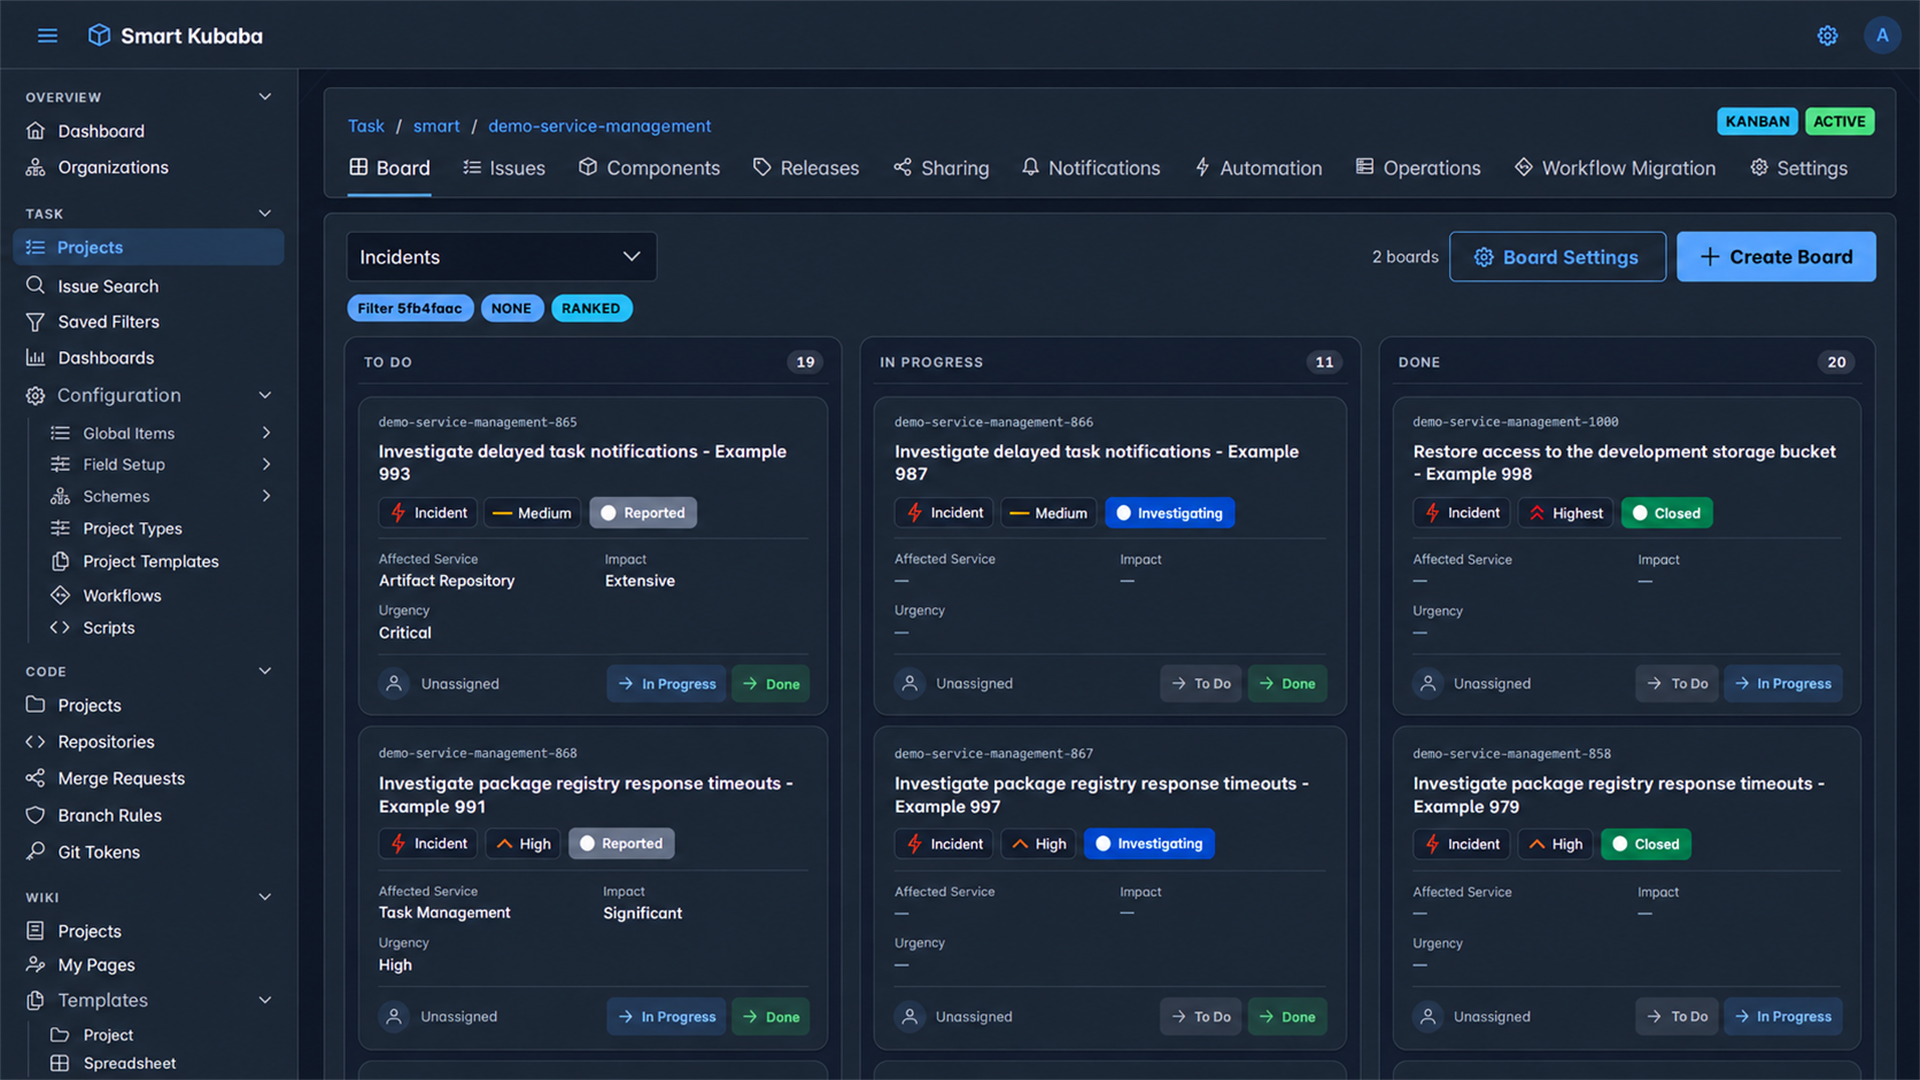
Task: Expand Field Setup arrow
Action: (x=266, y=464)
